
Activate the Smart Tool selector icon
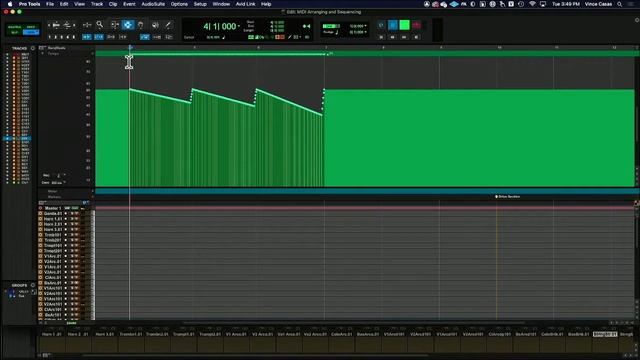128,25
